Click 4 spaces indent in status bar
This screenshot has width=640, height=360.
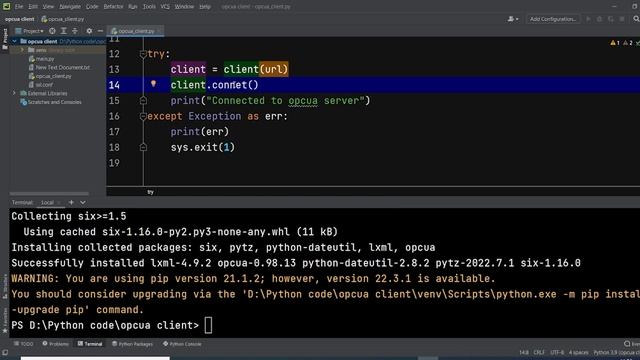pos(578,352)
